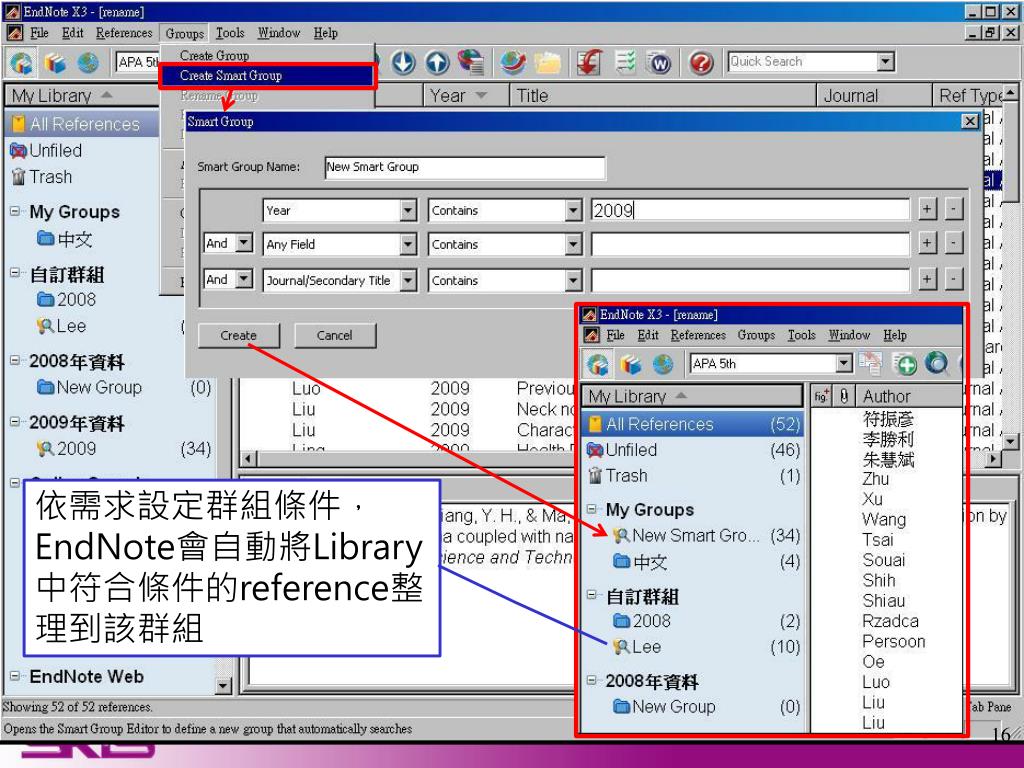Open the Tools menu in main window

click(230, 33)
